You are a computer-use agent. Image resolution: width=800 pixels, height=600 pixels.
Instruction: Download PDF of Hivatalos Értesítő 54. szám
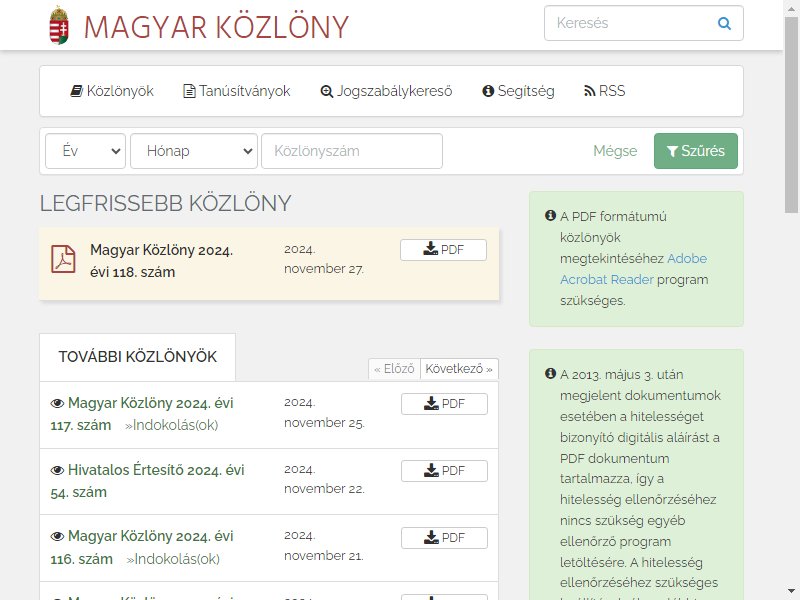tap(444, 471)
